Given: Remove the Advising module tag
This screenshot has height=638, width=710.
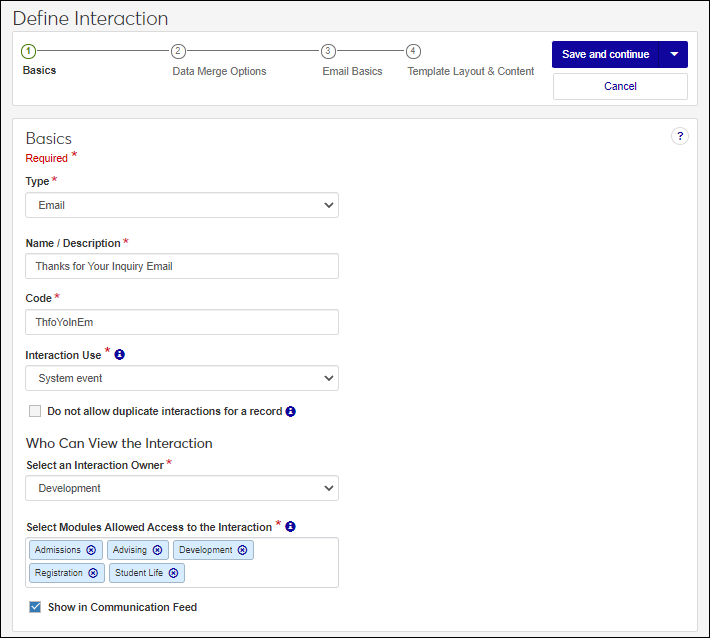Looking at the screenshot, I should [x=157, y=550].
